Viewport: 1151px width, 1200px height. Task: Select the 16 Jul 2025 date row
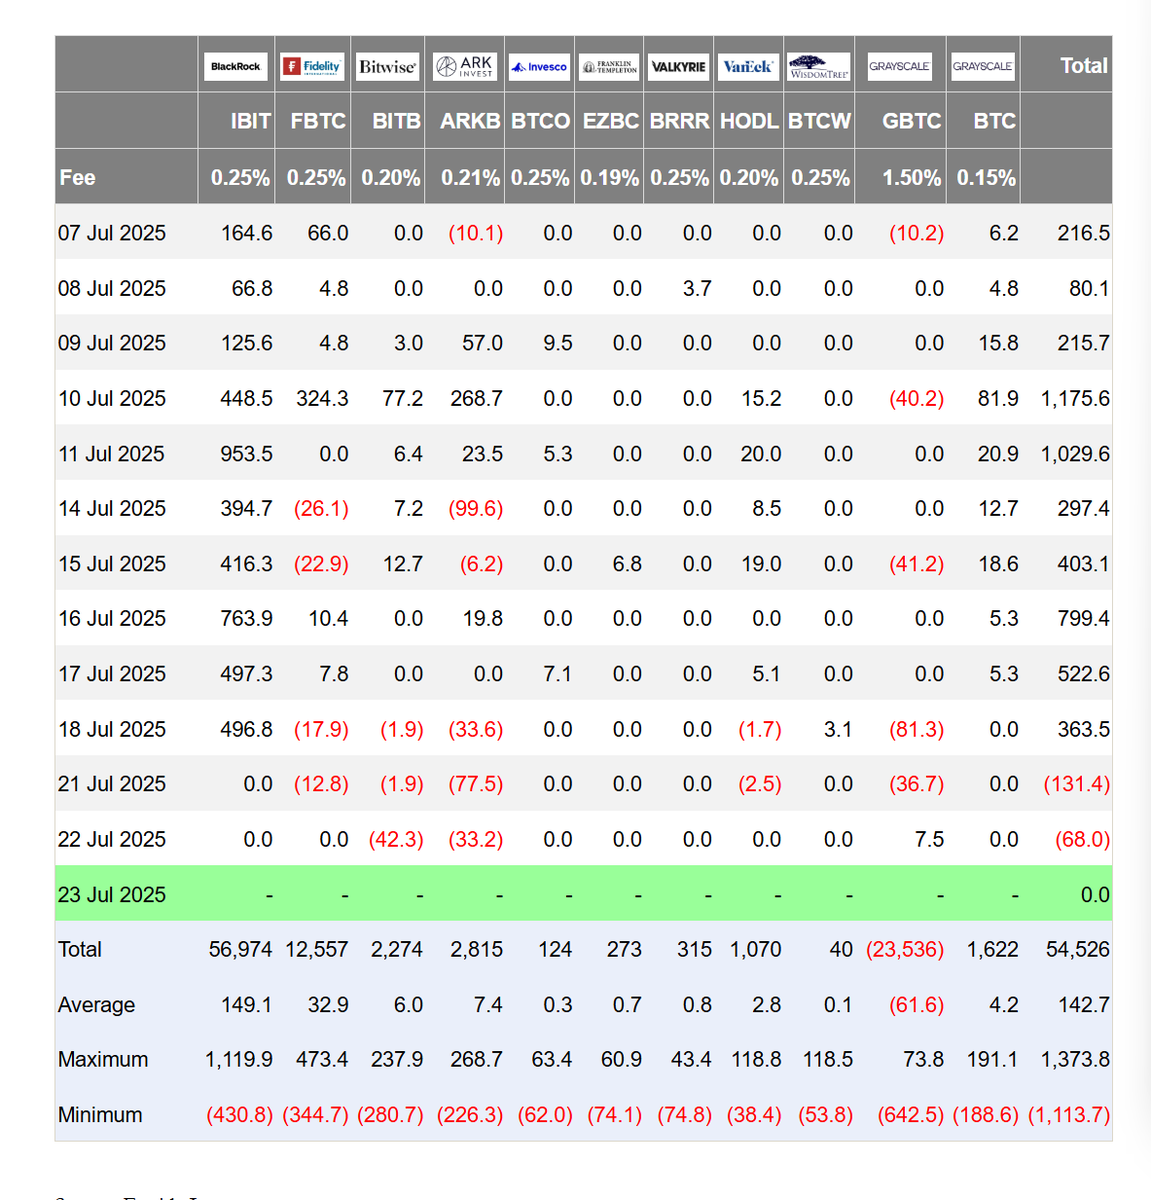[583, 619]
